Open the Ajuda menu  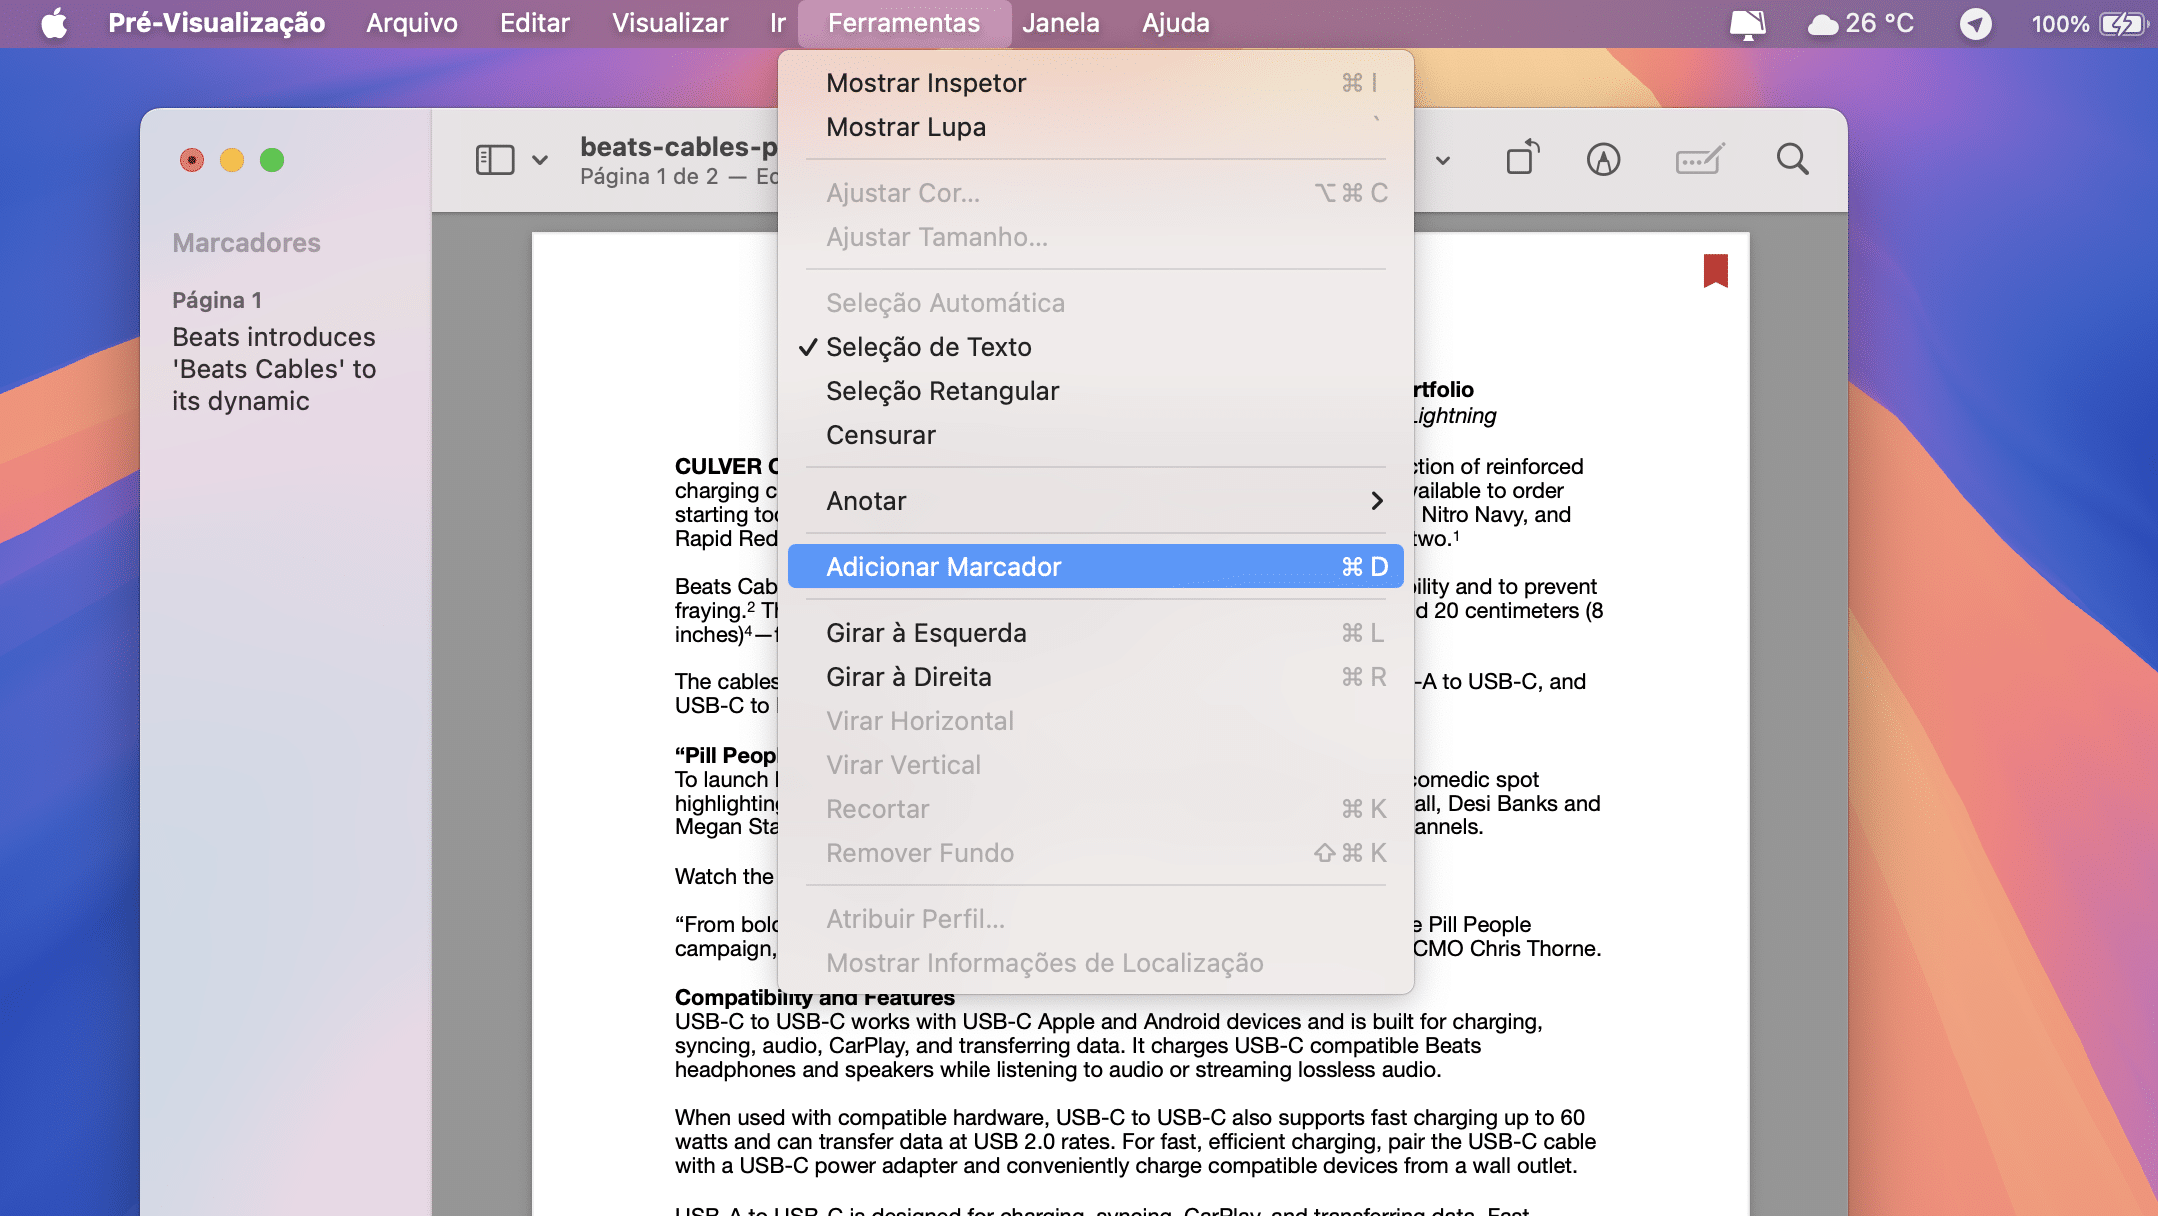(x=1176, y=23)
